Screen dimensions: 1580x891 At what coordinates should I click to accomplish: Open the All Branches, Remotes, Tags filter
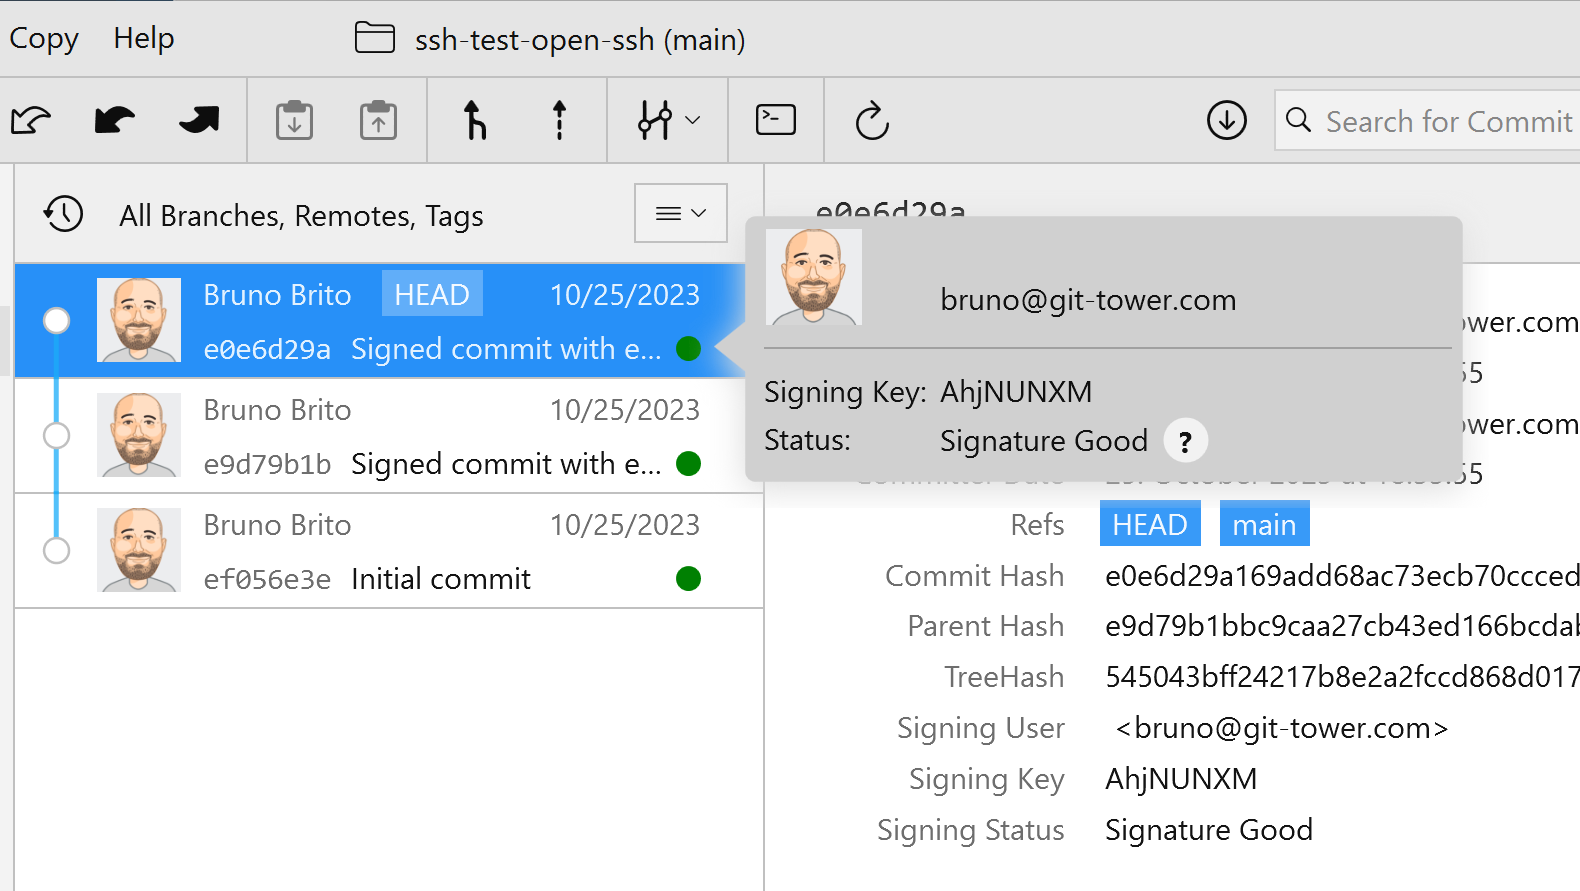pyautogui.click(x=301, y=216)
